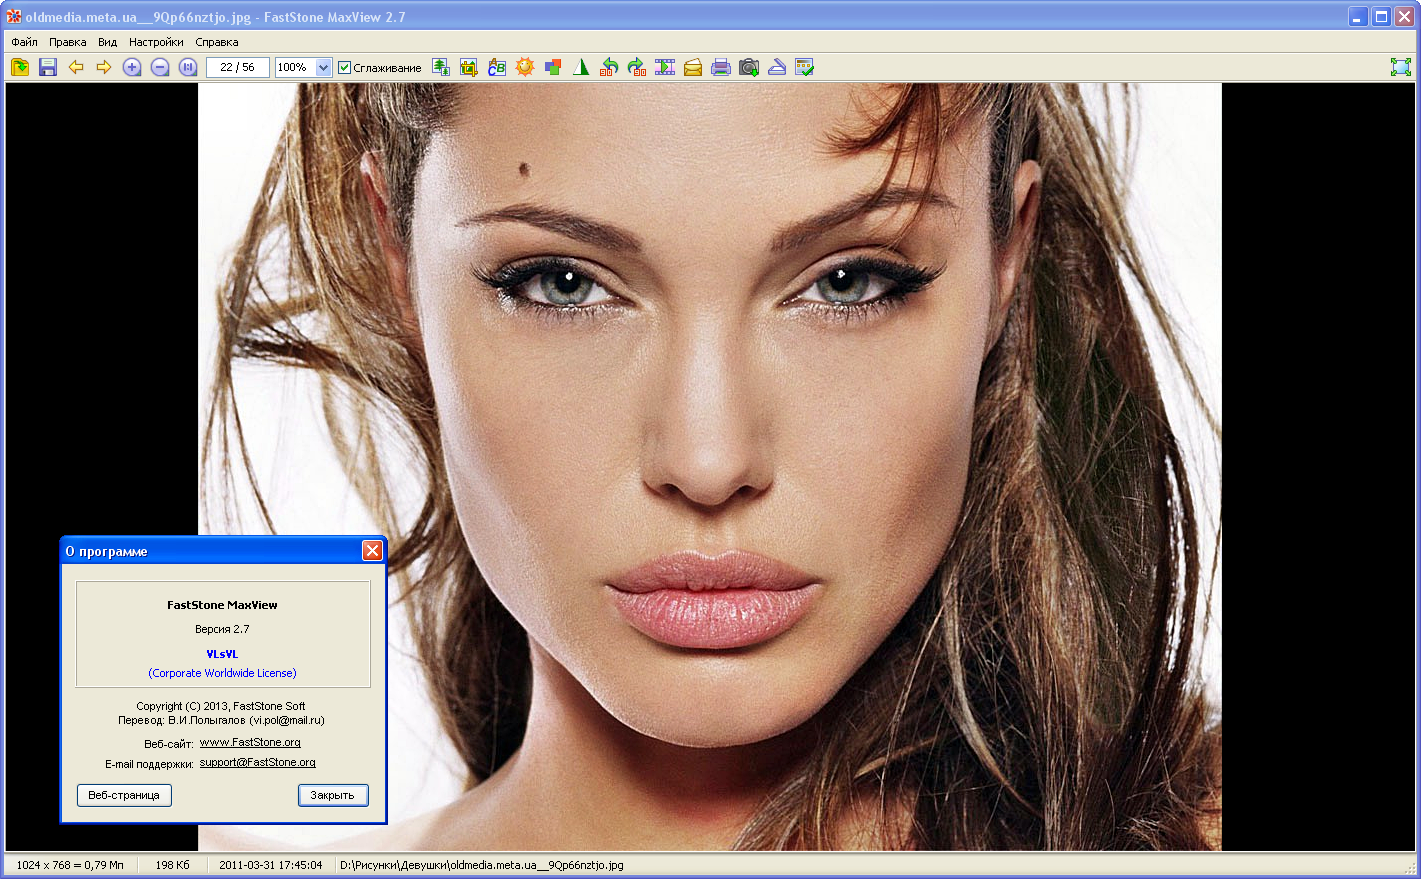The width and height of the screenshot is (1421, 879).
Task: Go to next image with right arrow
Action: pyautogui.click(x=104, y=67)
